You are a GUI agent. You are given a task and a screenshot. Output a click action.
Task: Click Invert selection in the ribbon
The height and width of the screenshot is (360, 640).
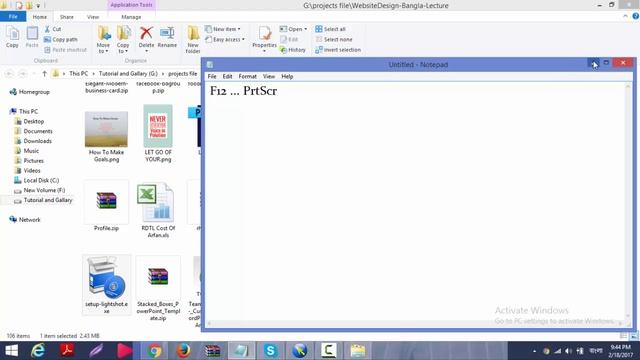click(338, 49)
